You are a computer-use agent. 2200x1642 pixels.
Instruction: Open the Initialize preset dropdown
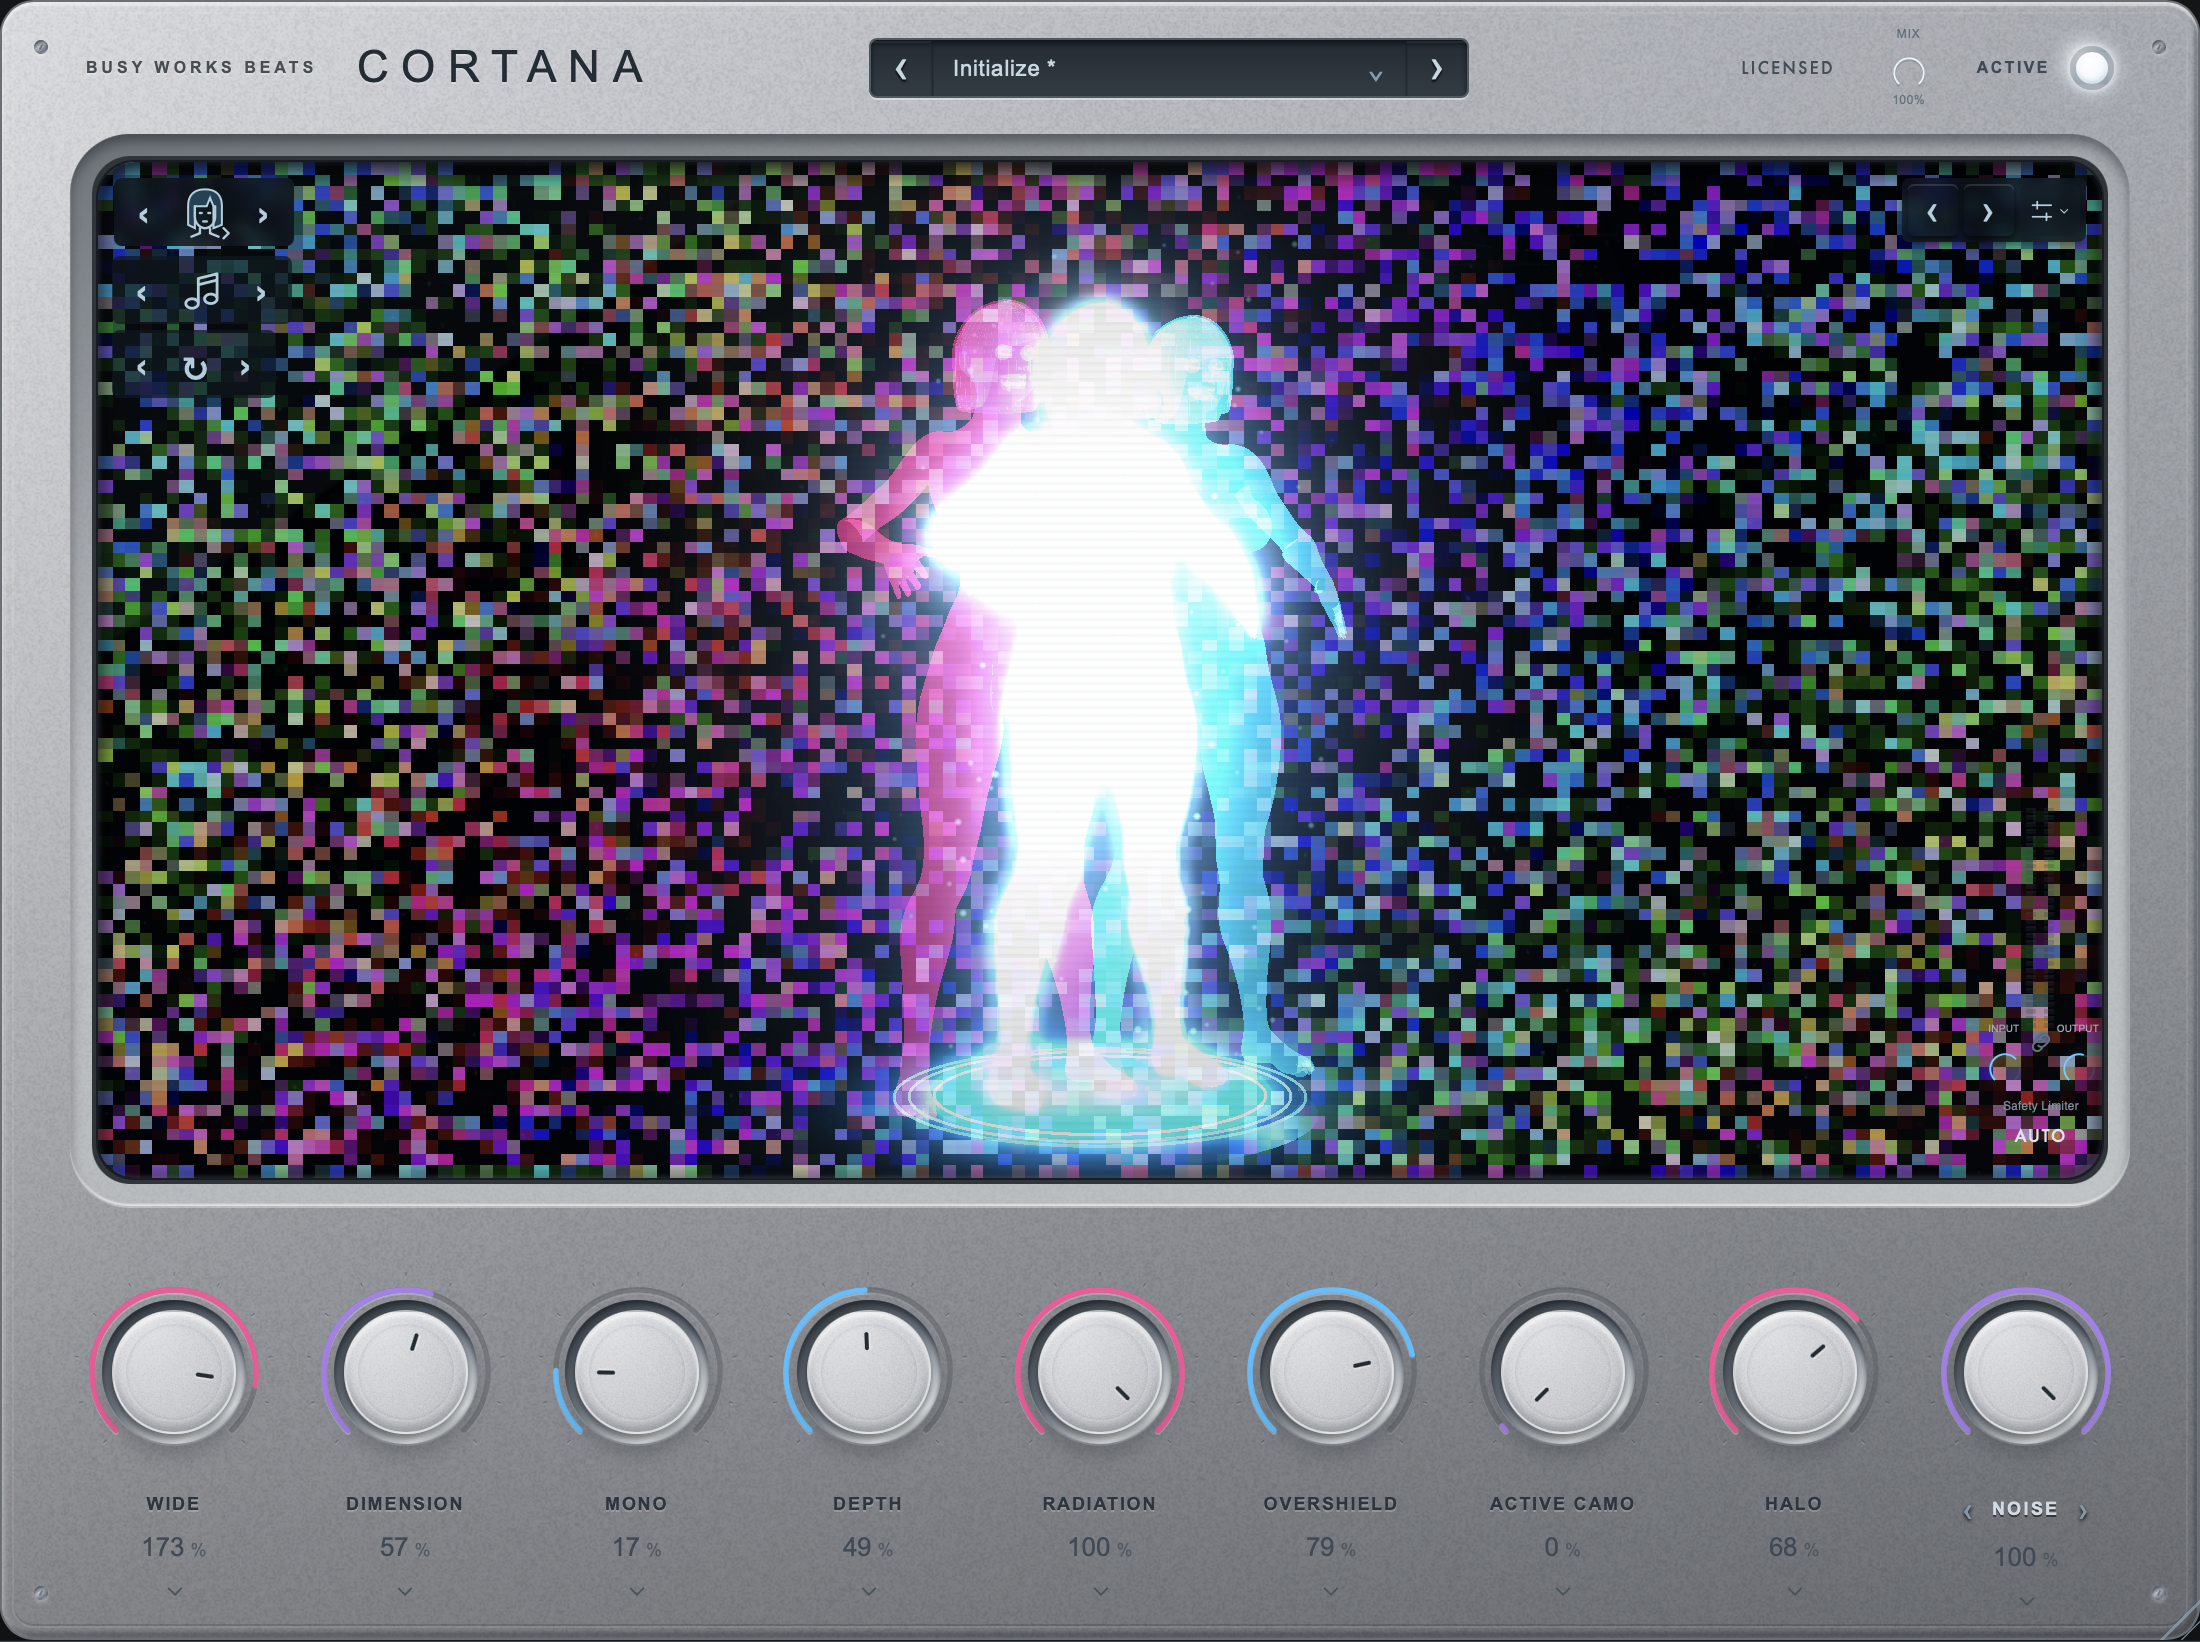coord(1169,69)
